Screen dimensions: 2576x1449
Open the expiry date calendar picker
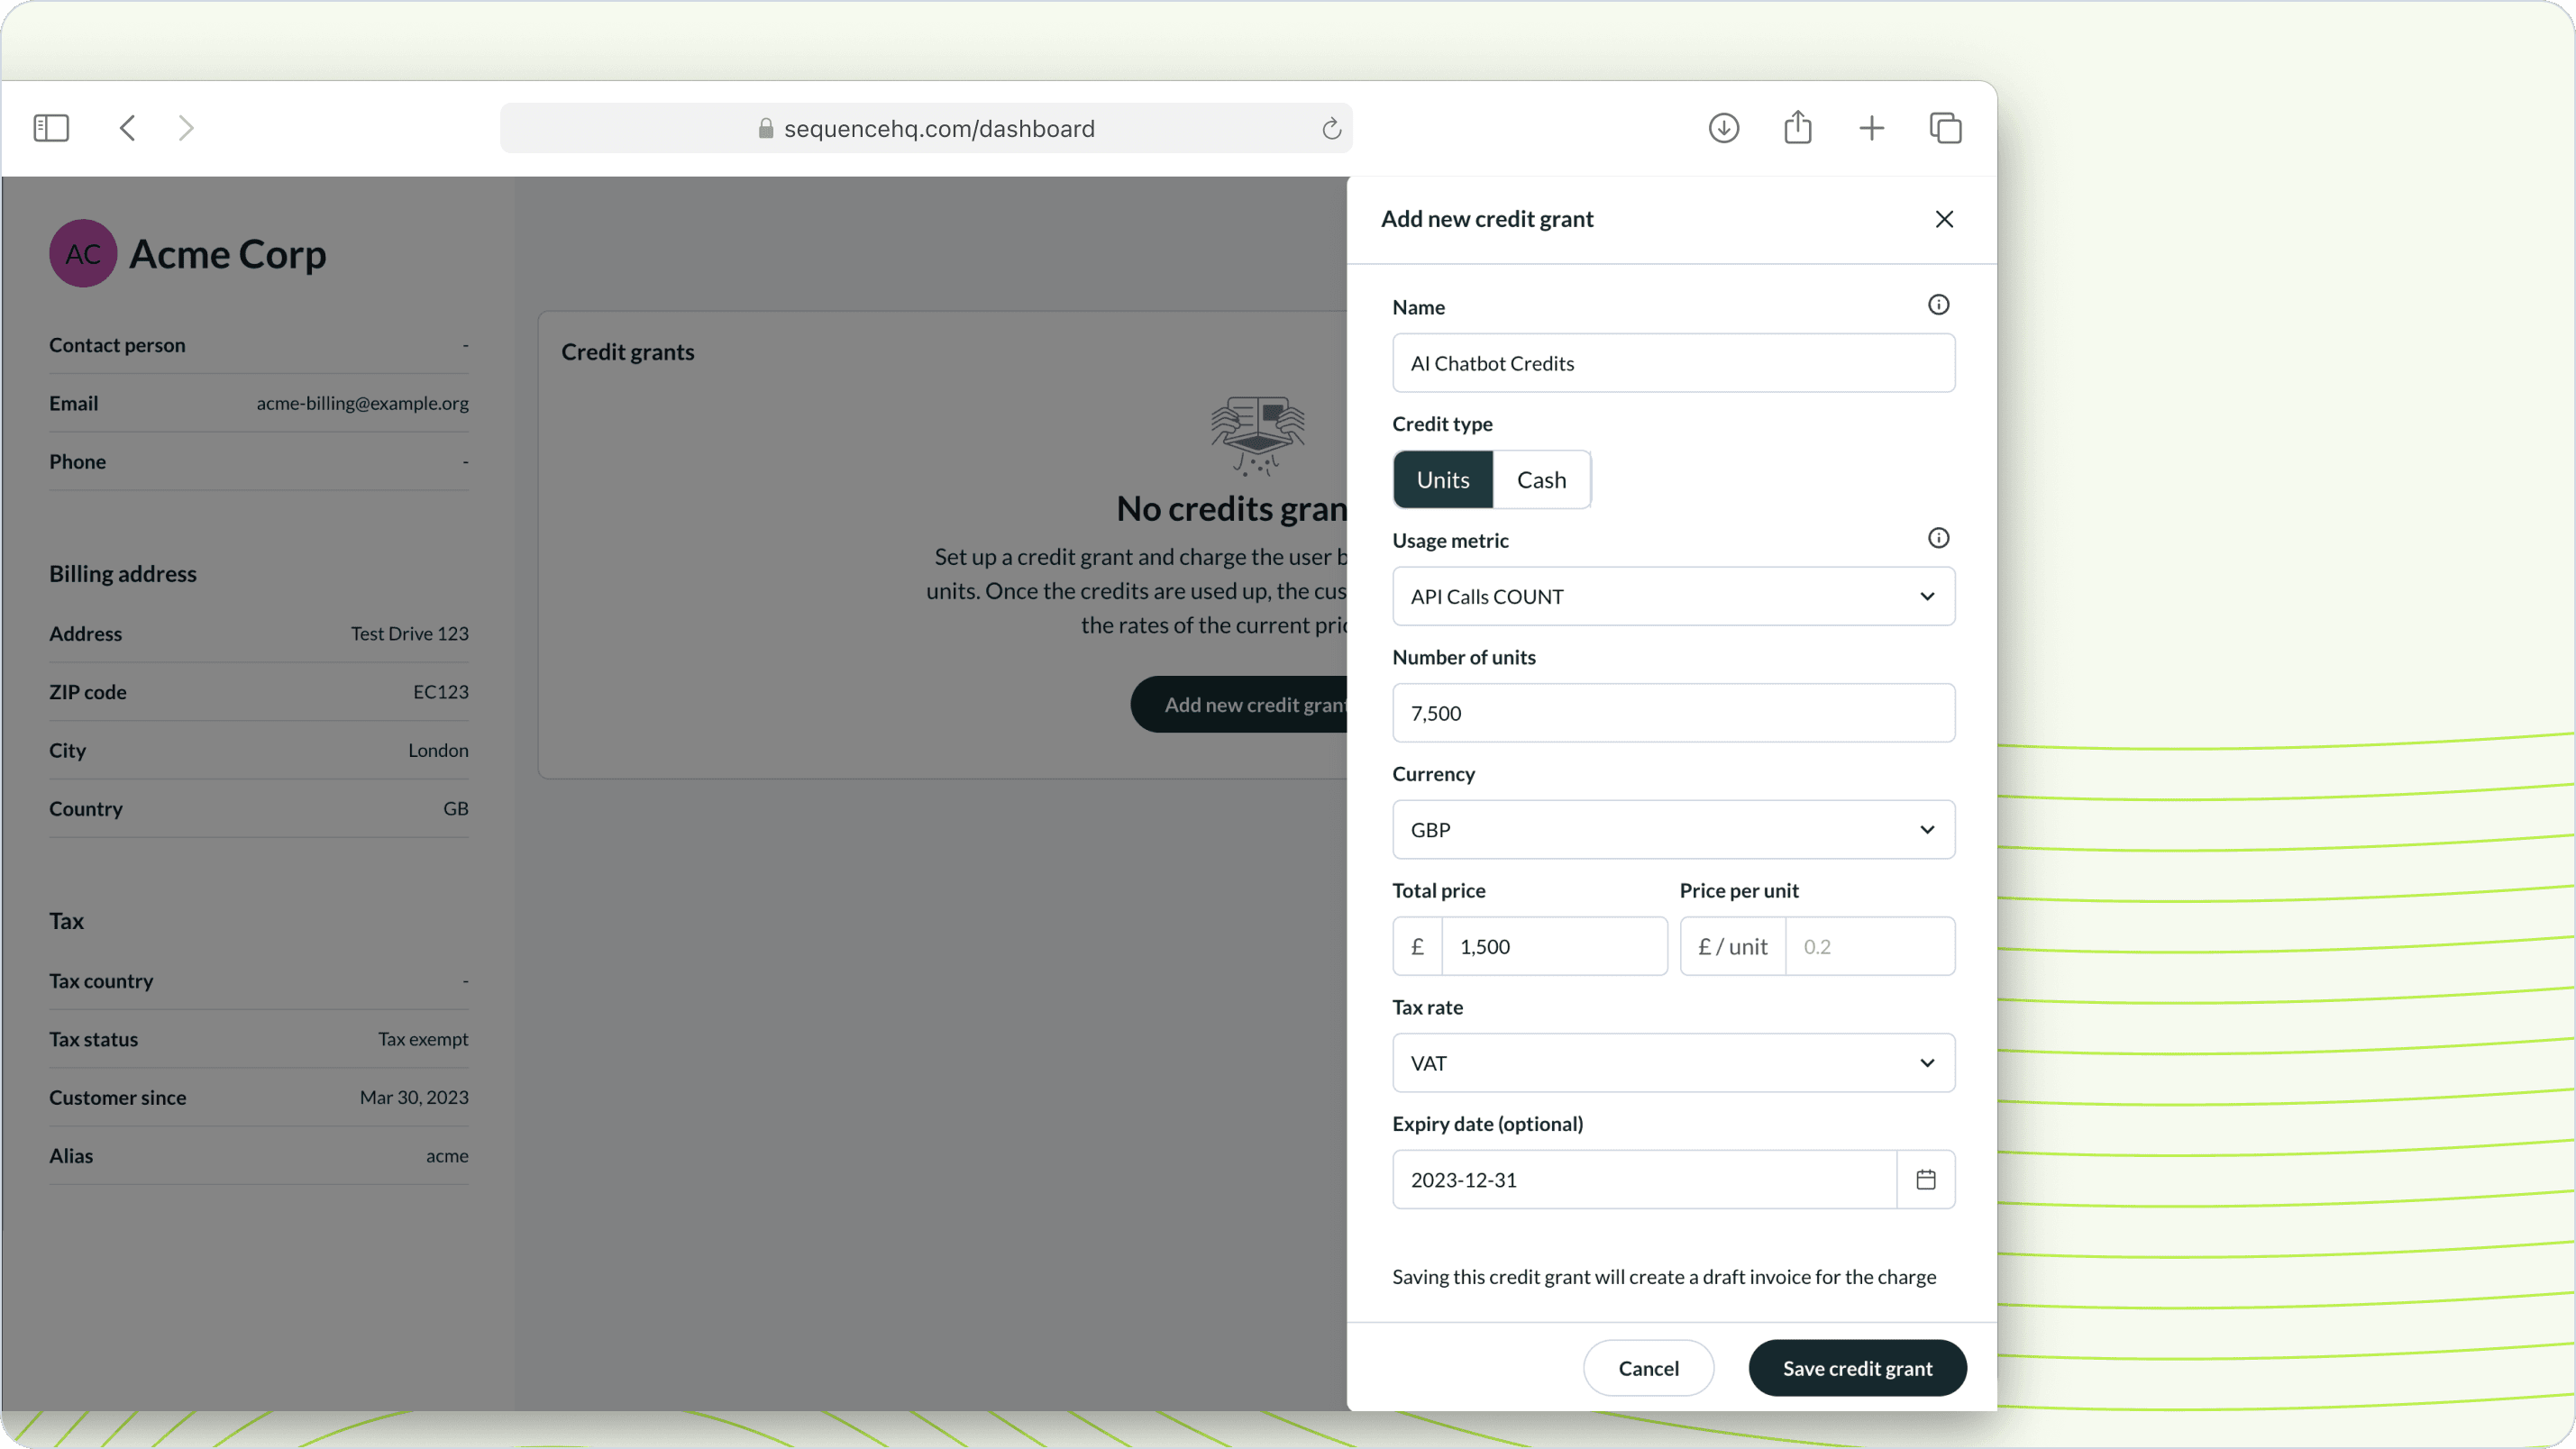[x=1925, y=1180]
